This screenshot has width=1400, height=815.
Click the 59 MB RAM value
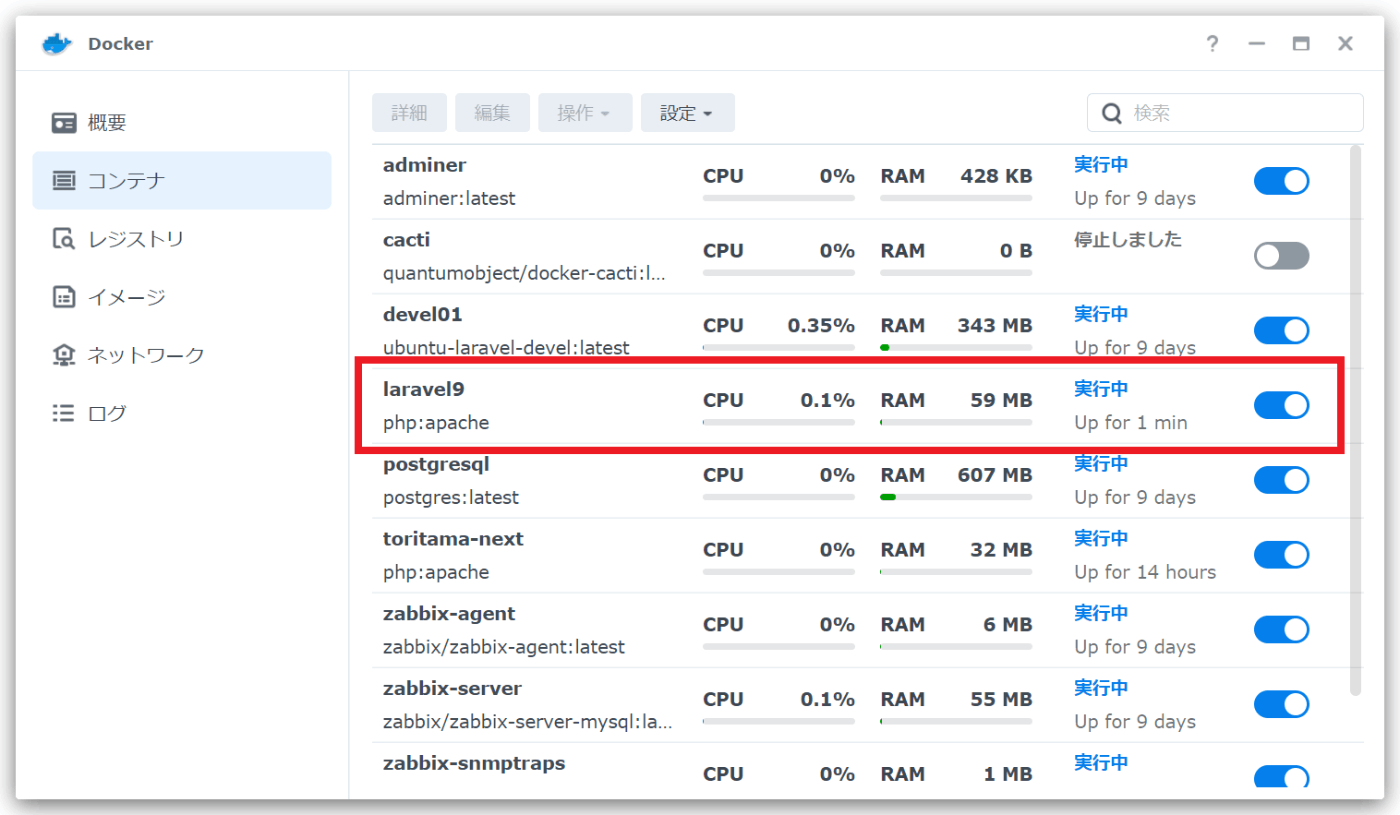pos(1001,401)
